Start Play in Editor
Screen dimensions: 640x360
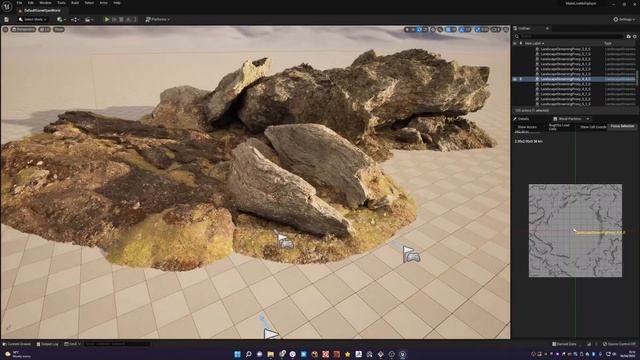pyautogui.click(x=107, y=19)
